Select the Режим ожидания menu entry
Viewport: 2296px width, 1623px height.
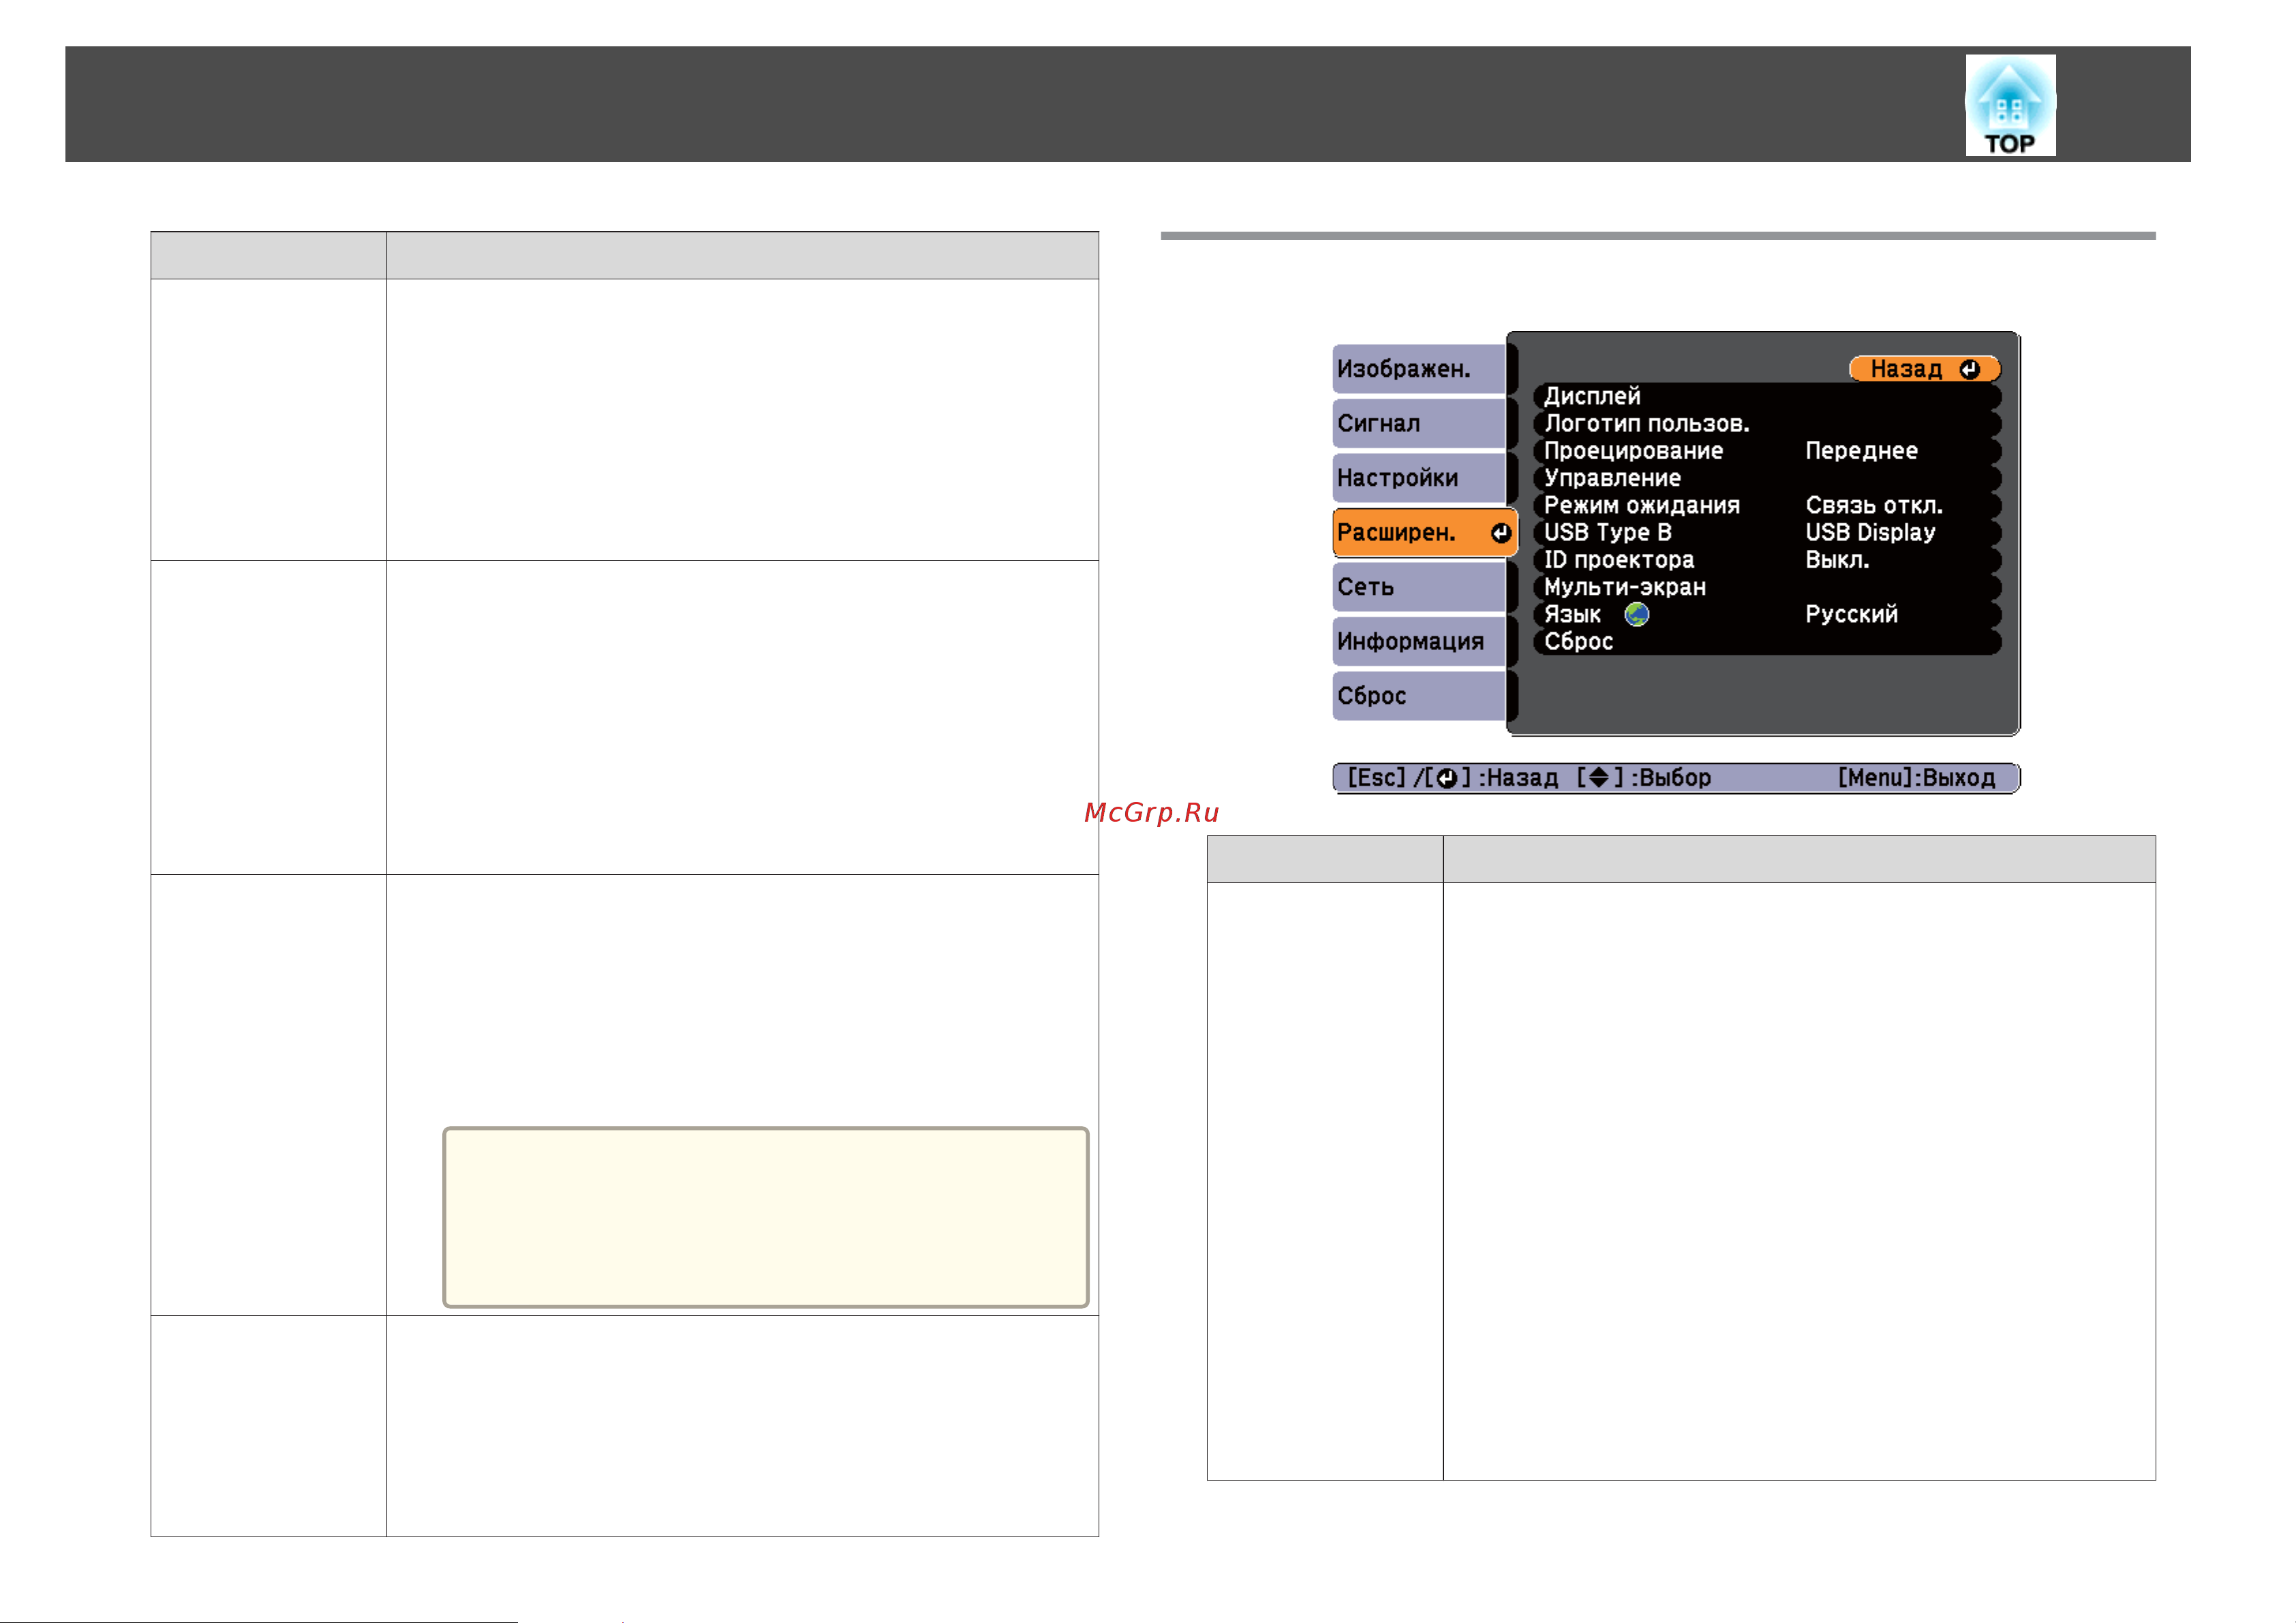[x=1767, y=505]
